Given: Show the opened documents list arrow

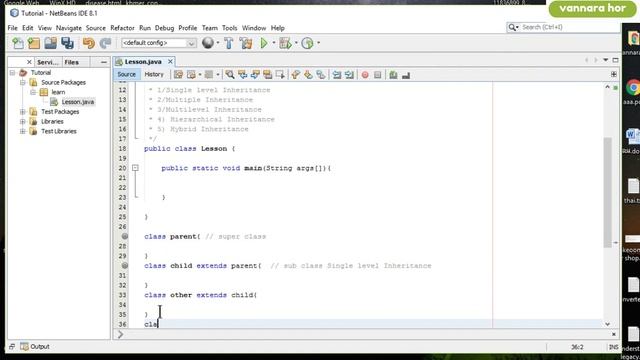Looking at the screenshot, I should point(606,60).
